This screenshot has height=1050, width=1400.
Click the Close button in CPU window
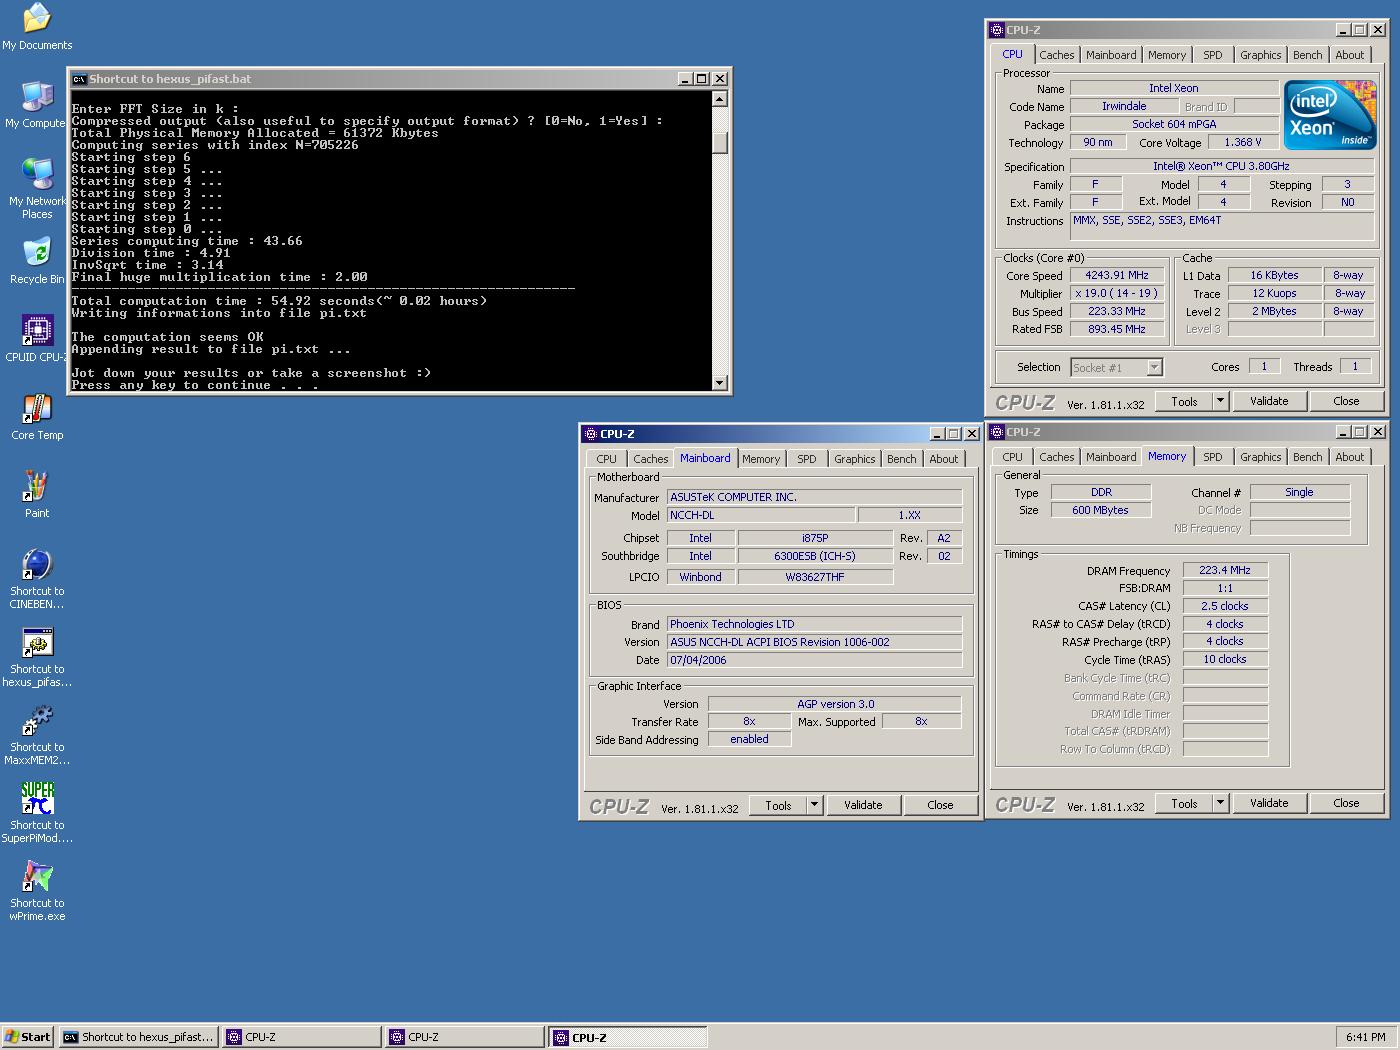pyautogui.click(x=1346, y=401)
